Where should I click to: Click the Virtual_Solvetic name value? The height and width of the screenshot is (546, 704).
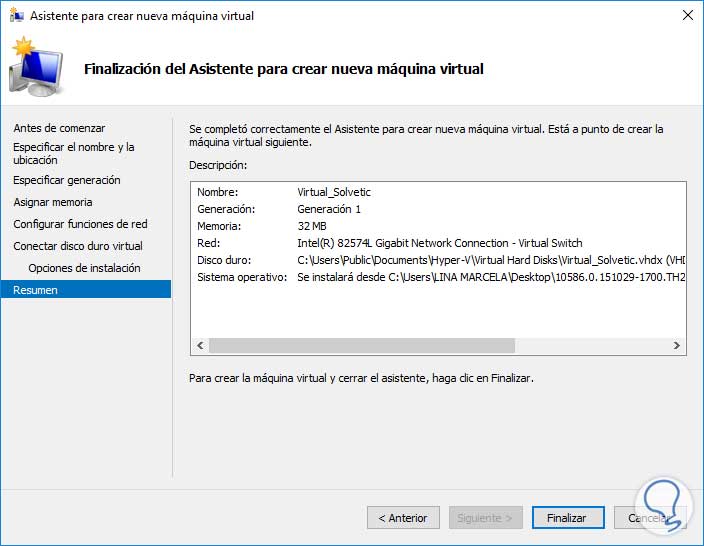[x=334, y=192]
